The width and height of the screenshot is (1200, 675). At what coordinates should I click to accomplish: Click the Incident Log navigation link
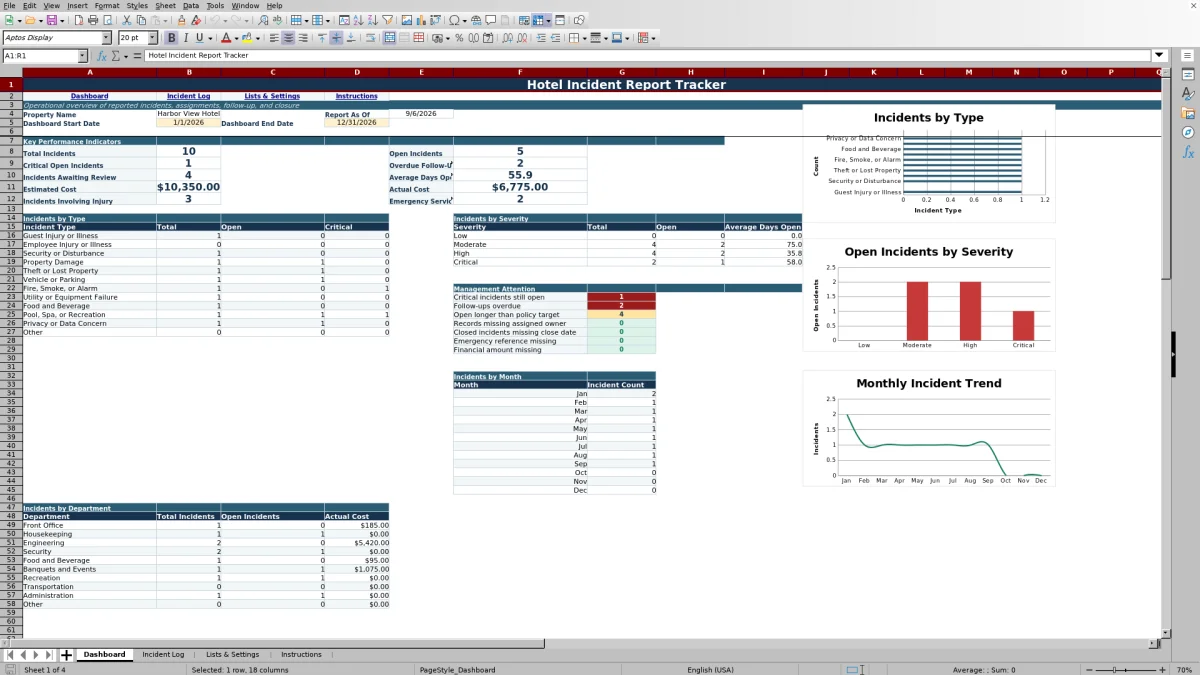pyautogui.click(x=189, y=96)
